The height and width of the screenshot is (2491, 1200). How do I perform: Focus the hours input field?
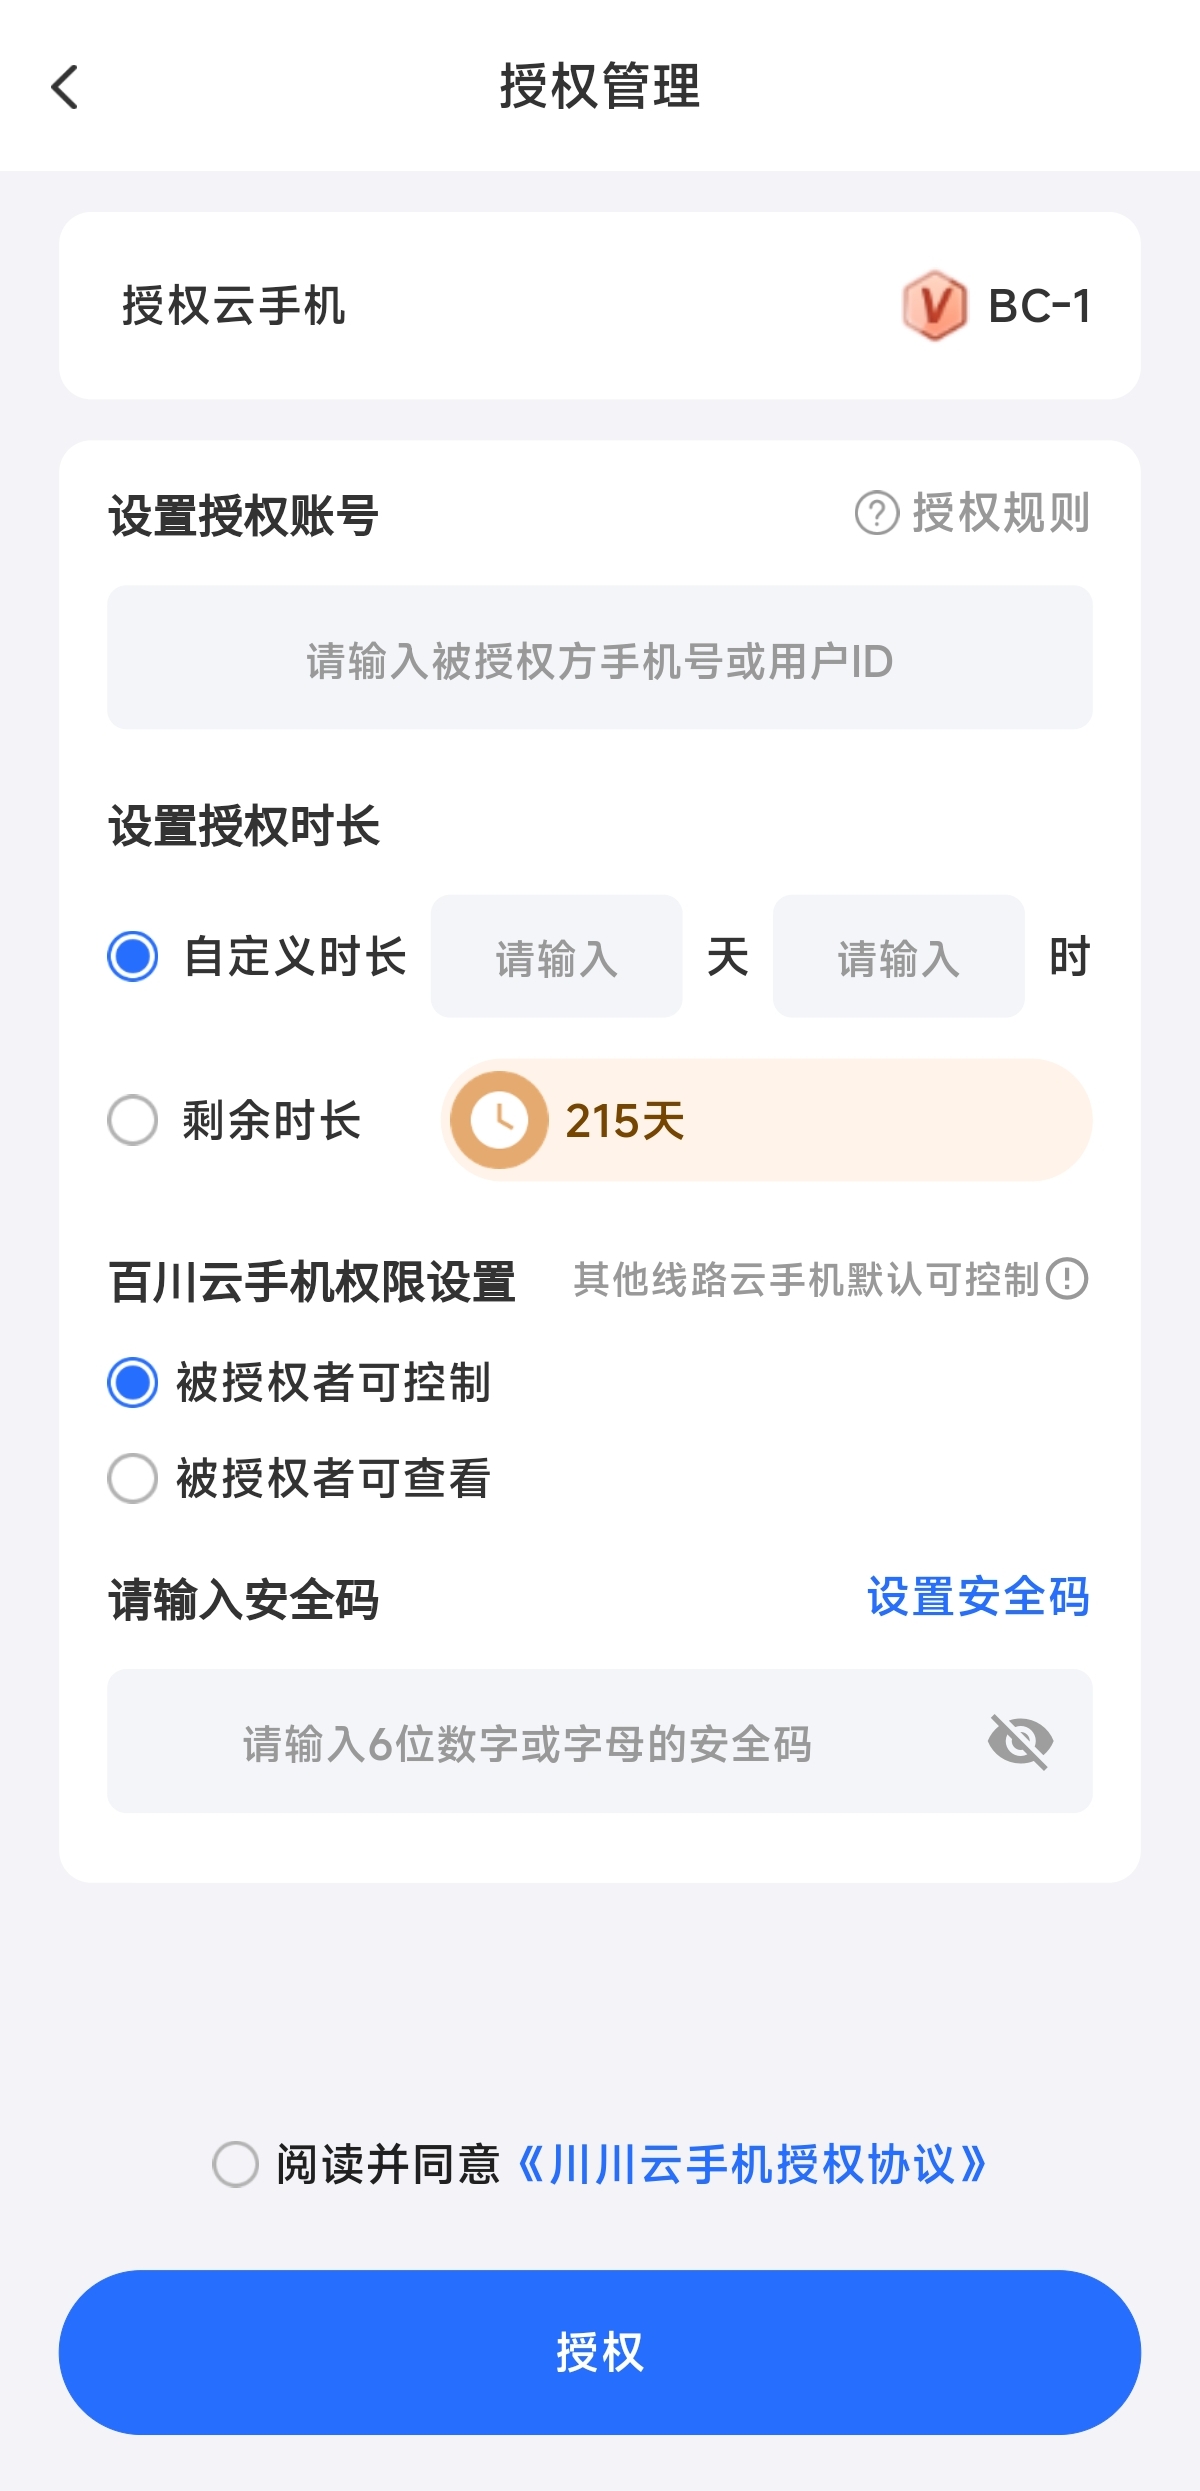(x=898, y=957)
